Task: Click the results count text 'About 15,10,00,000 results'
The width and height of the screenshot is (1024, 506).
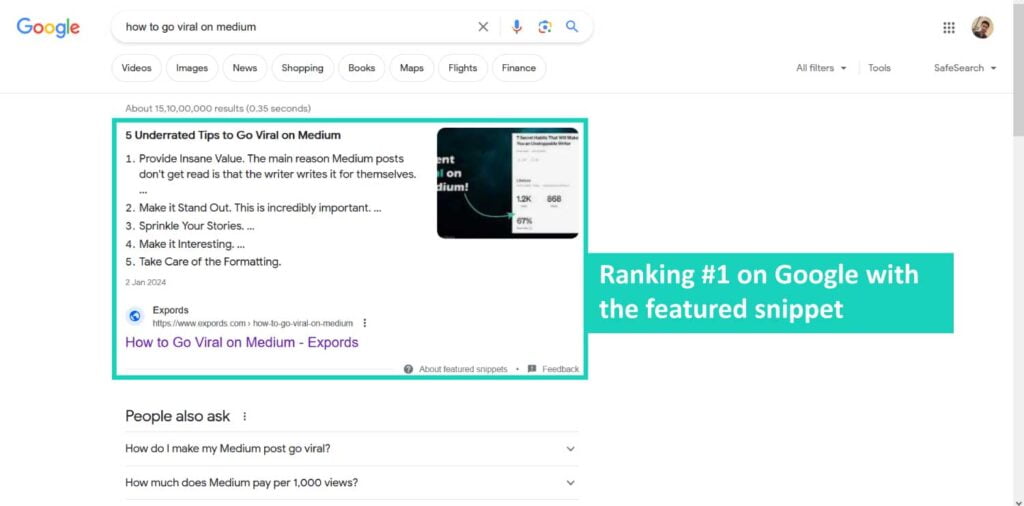Action: pos(186,108)
